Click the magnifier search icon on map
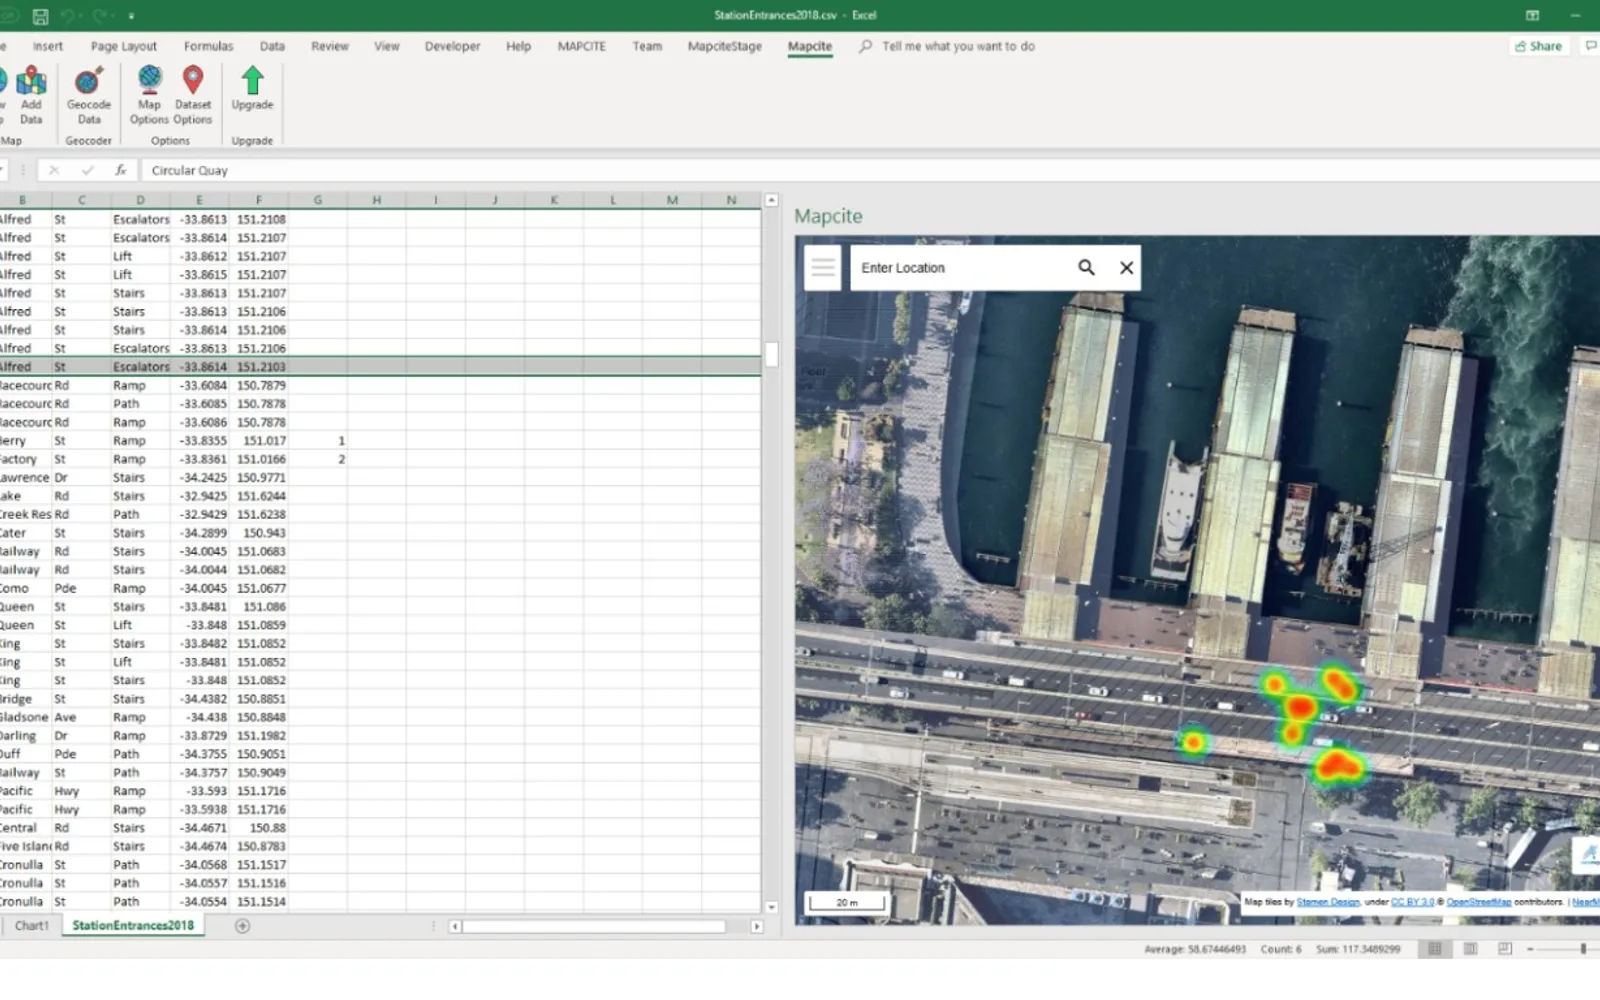Screen dimensions: 1600x1000 (1086, 268)
